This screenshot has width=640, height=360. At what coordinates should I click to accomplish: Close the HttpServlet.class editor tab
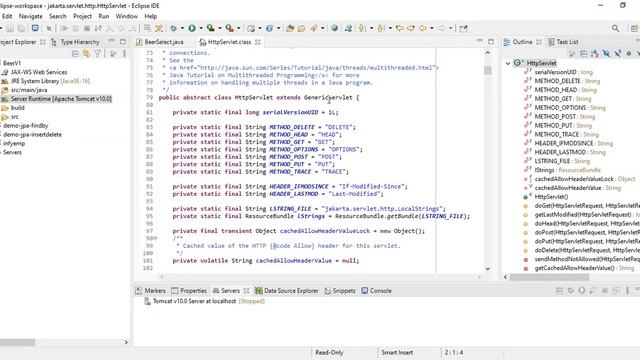258,42
